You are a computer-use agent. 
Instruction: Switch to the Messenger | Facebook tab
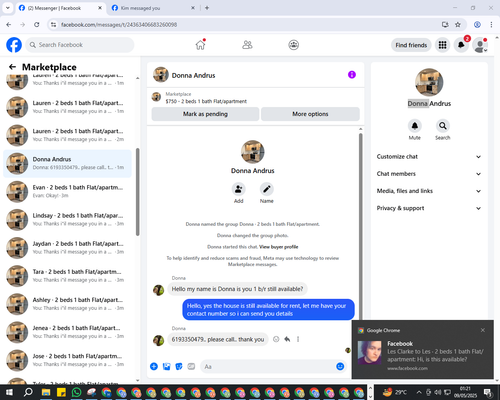coord(60,8)
